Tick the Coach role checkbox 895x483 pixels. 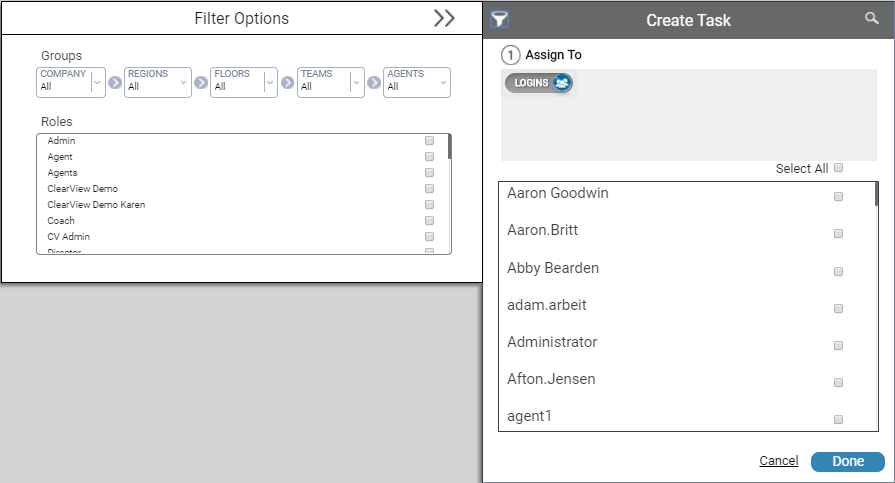(x=429, y=221)
